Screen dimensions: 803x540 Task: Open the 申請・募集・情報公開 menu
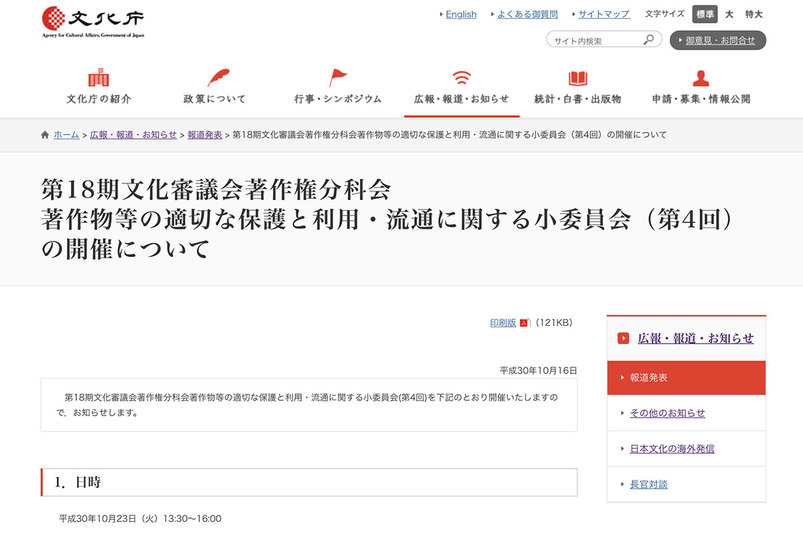pos(701,99)
